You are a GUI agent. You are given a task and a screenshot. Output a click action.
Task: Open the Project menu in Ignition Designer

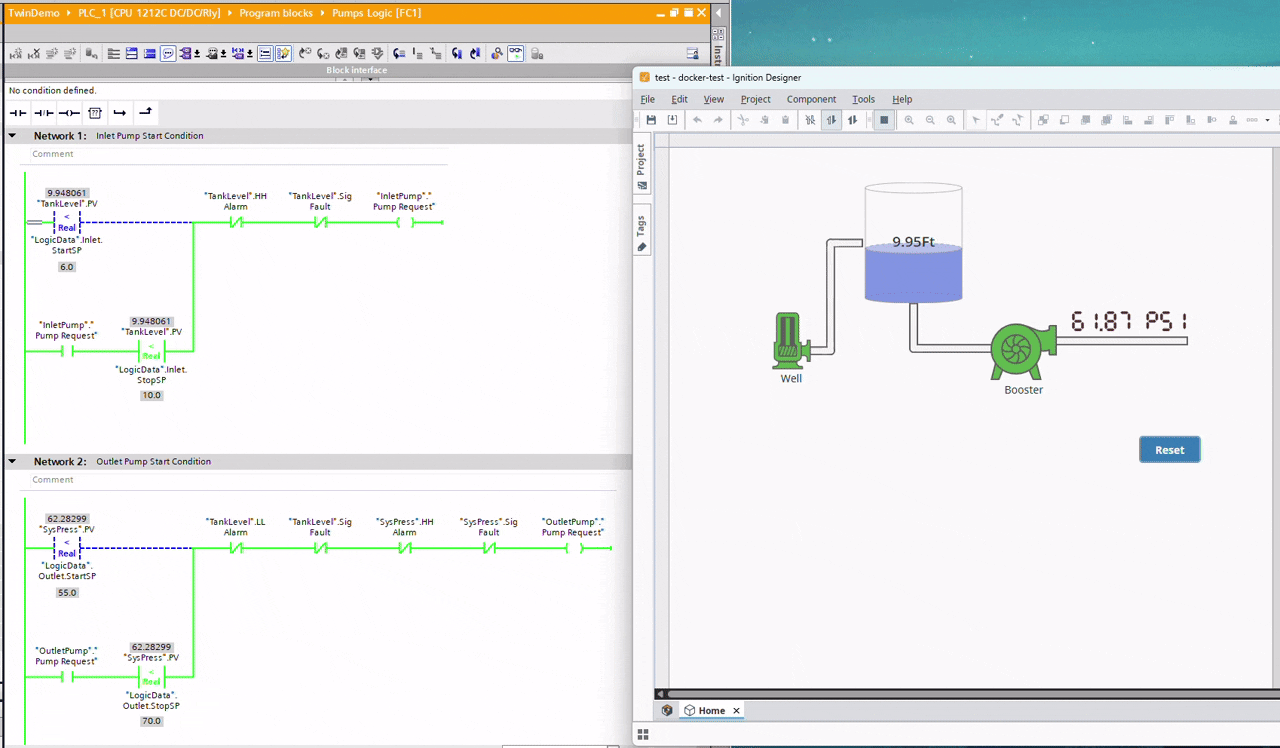[x=755, y=99]
